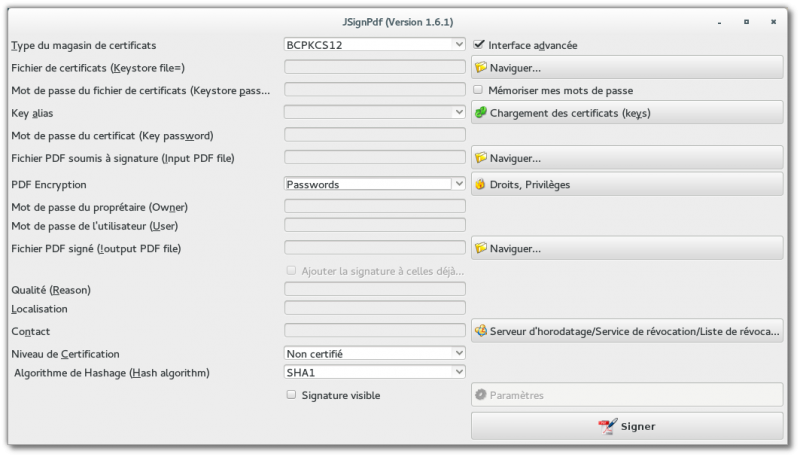The width and height of the screenshot is (800, 456).
Task: Click in the Qualité (Reason) text field
Action: tap(375, 290)
